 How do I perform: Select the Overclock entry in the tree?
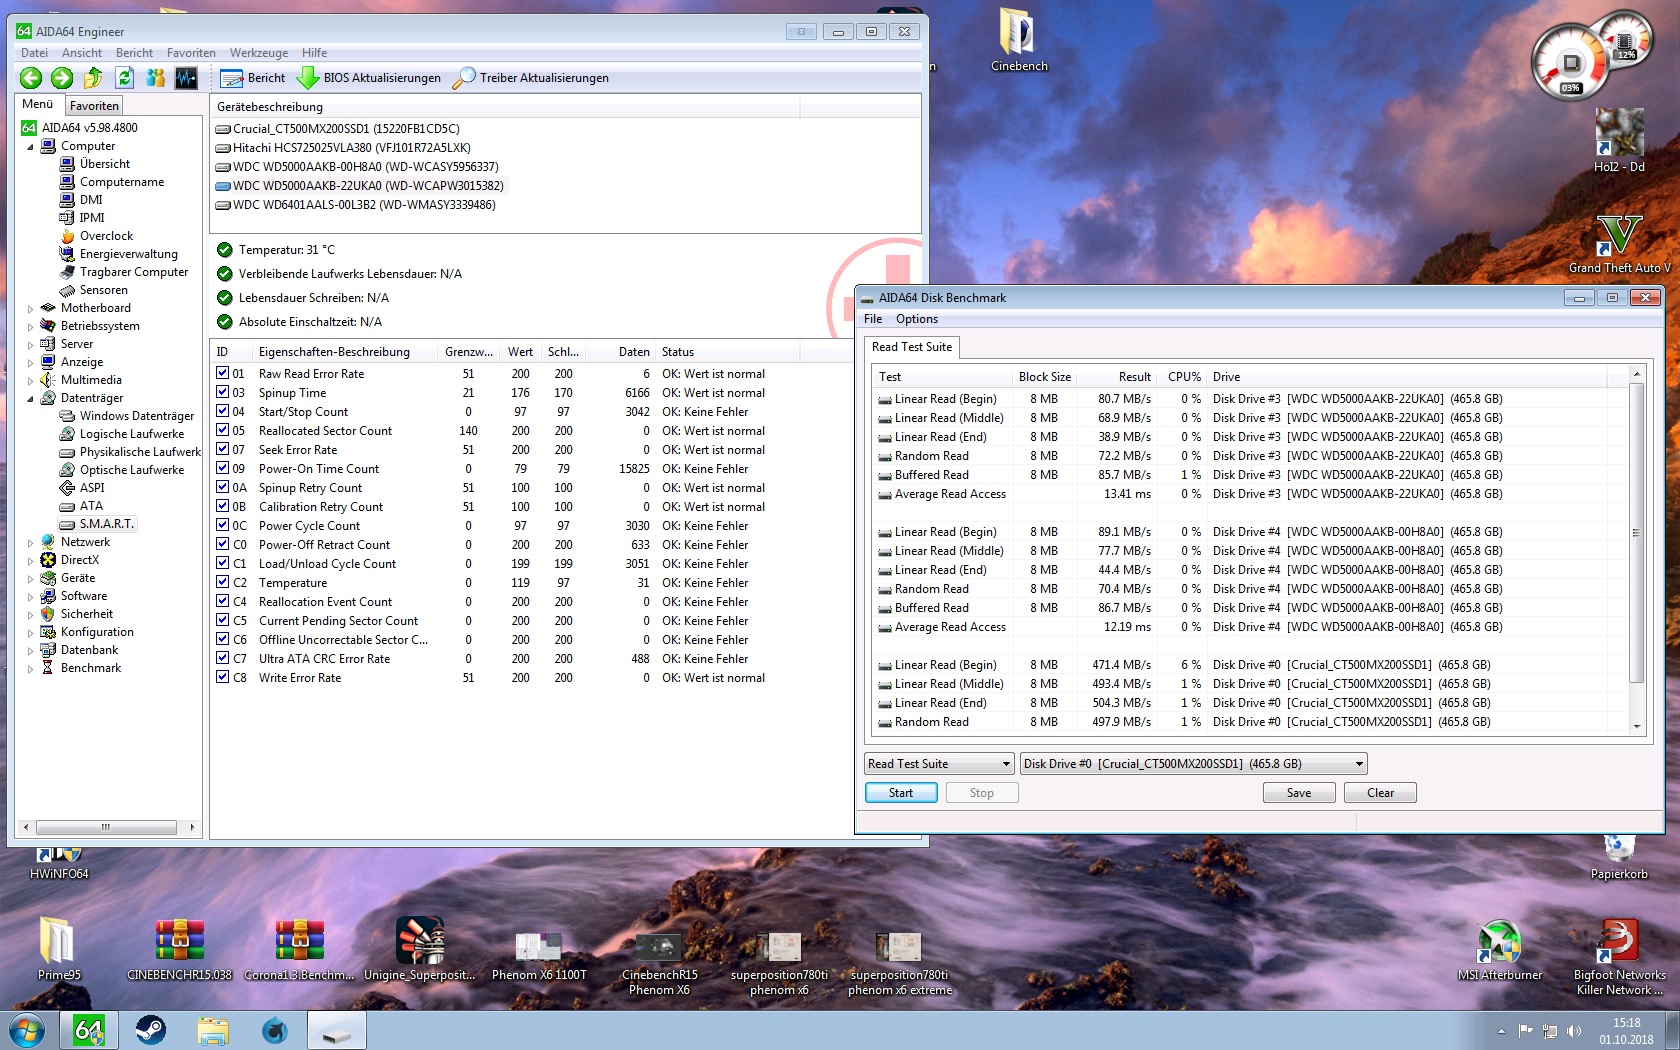point(106,236)
